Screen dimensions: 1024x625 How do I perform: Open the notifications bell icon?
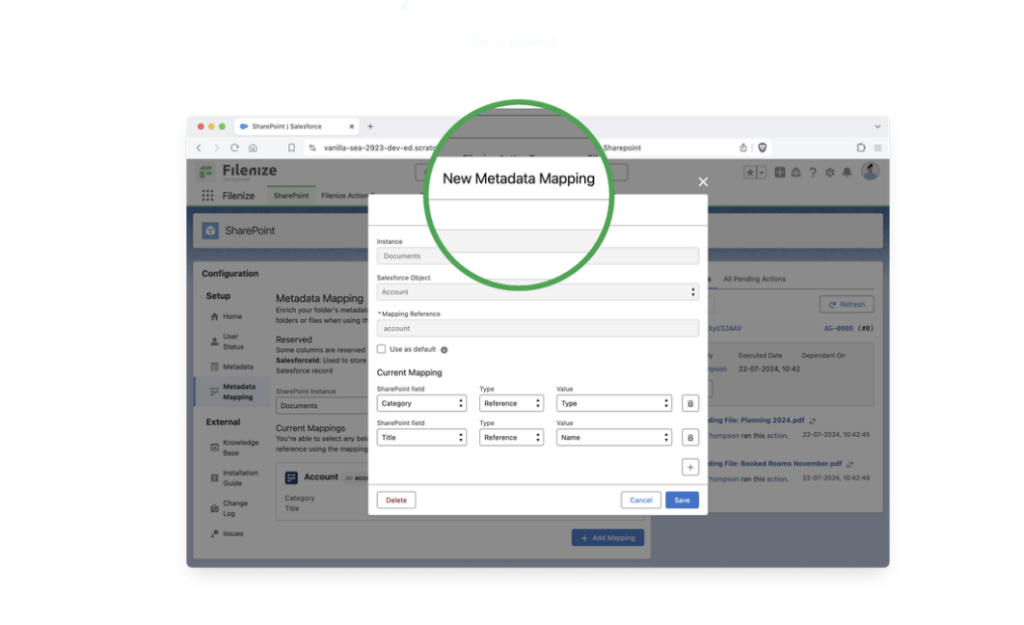(x=847, y=172)
